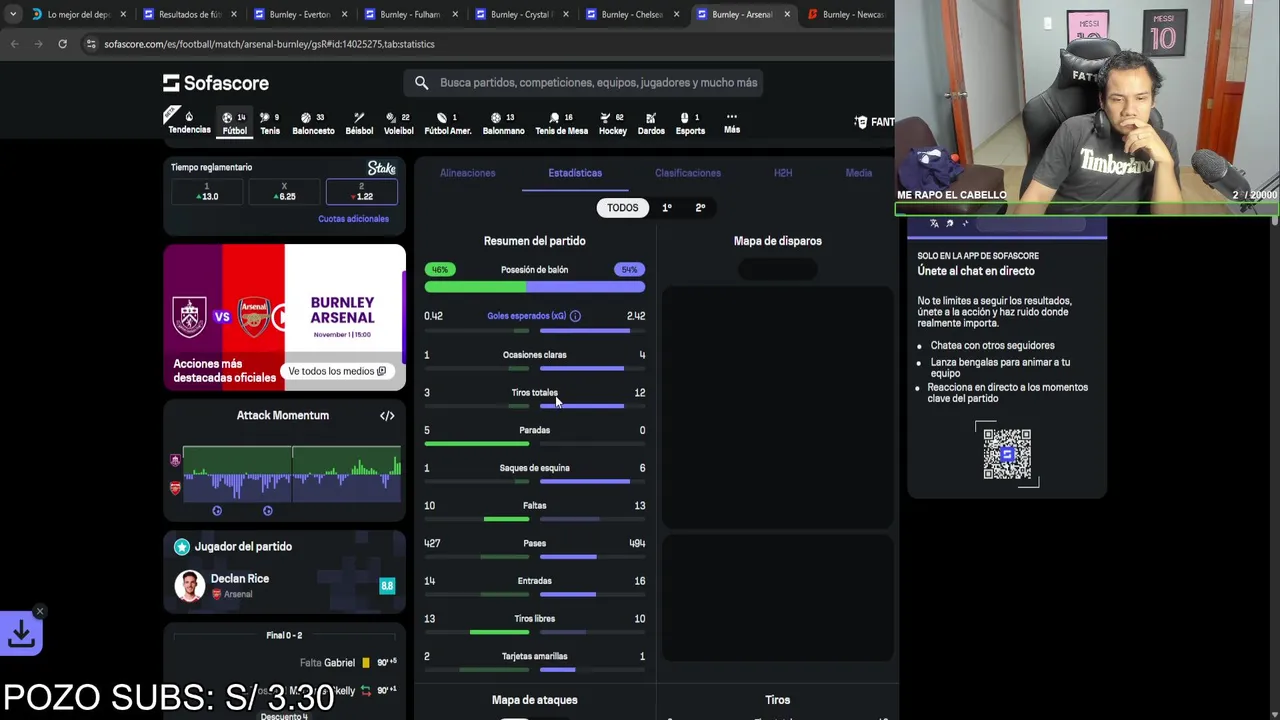Open the Voleibol sport category

point(398,123)
